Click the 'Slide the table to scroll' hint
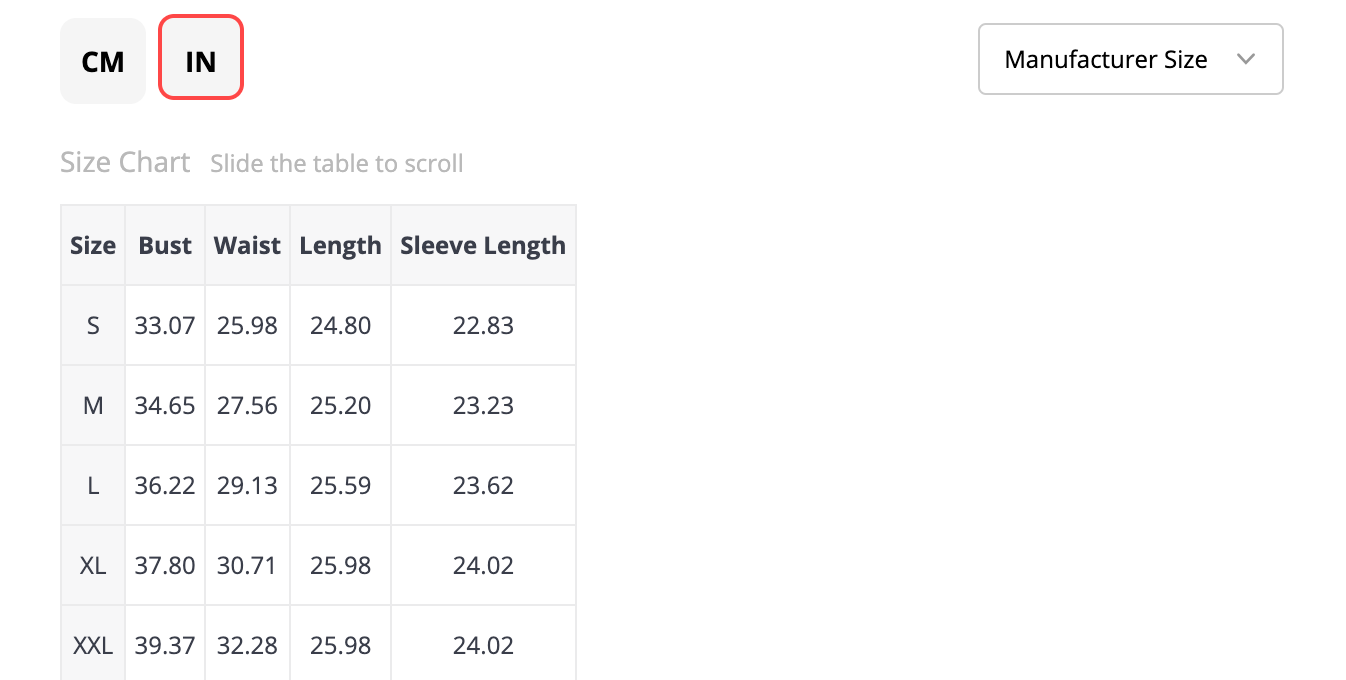 point(337,163)
